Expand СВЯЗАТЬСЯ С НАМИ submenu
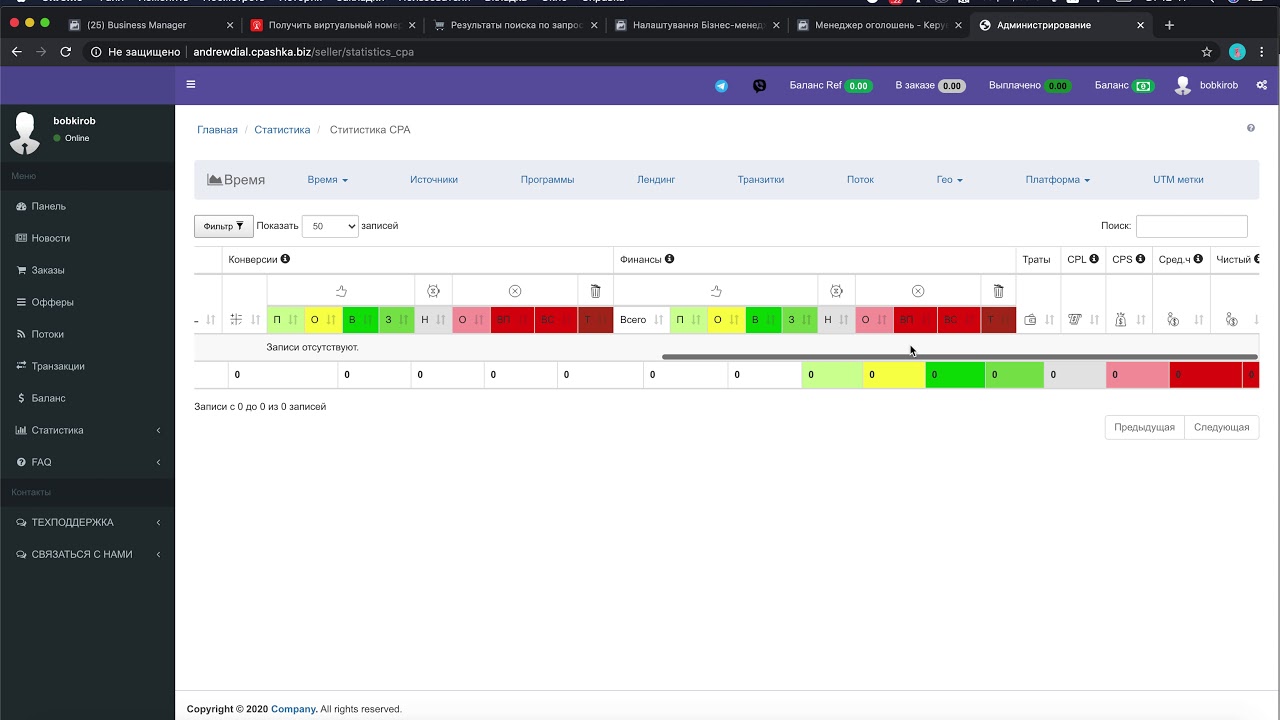This screenshot has width=1280, height=720. click(x=88, y=554)
